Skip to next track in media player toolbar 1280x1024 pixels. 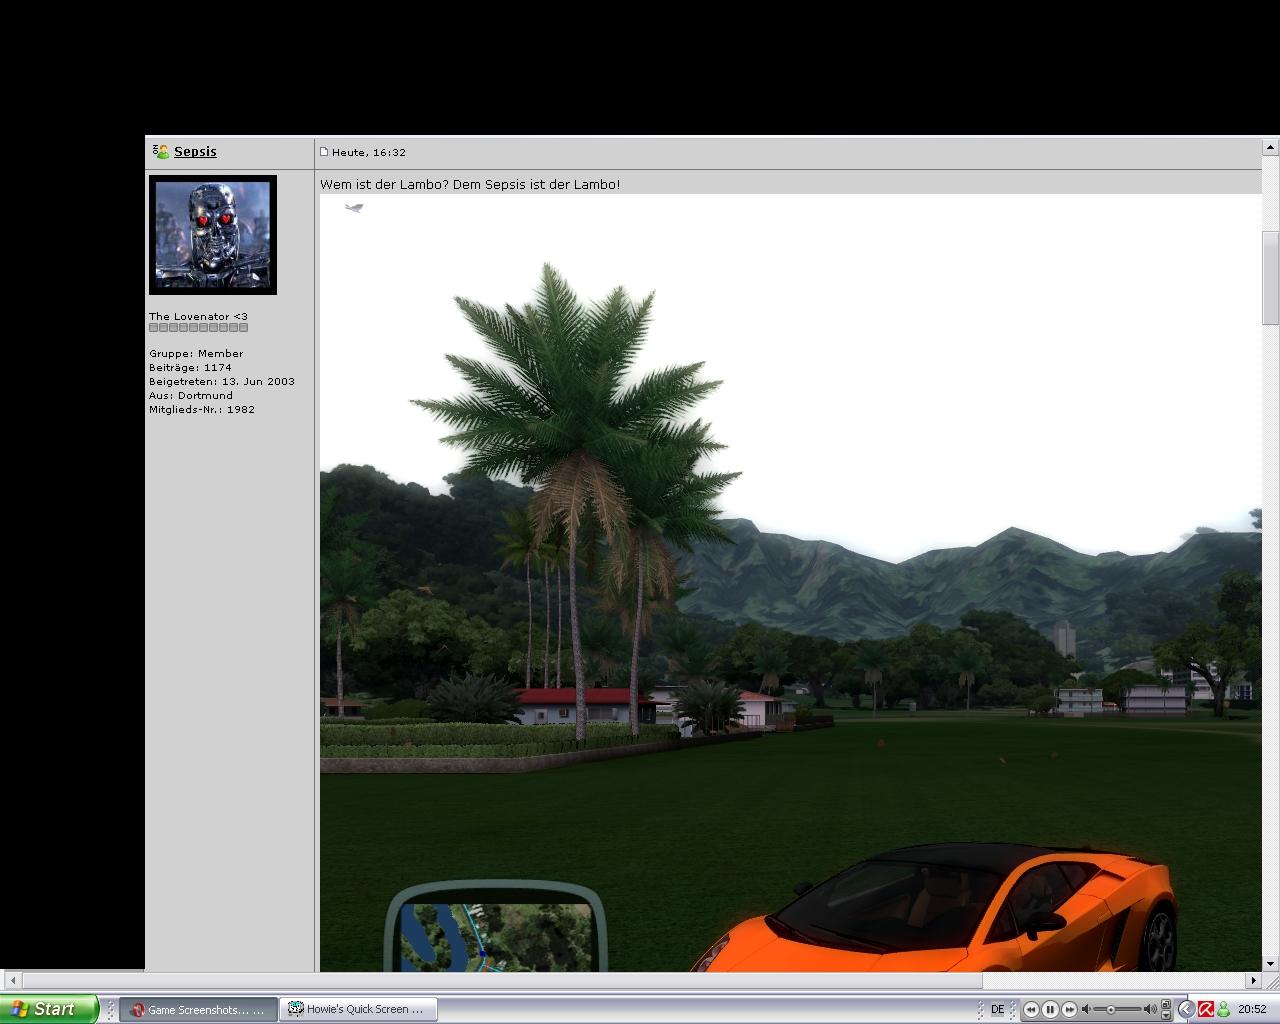(1069, 1009)
